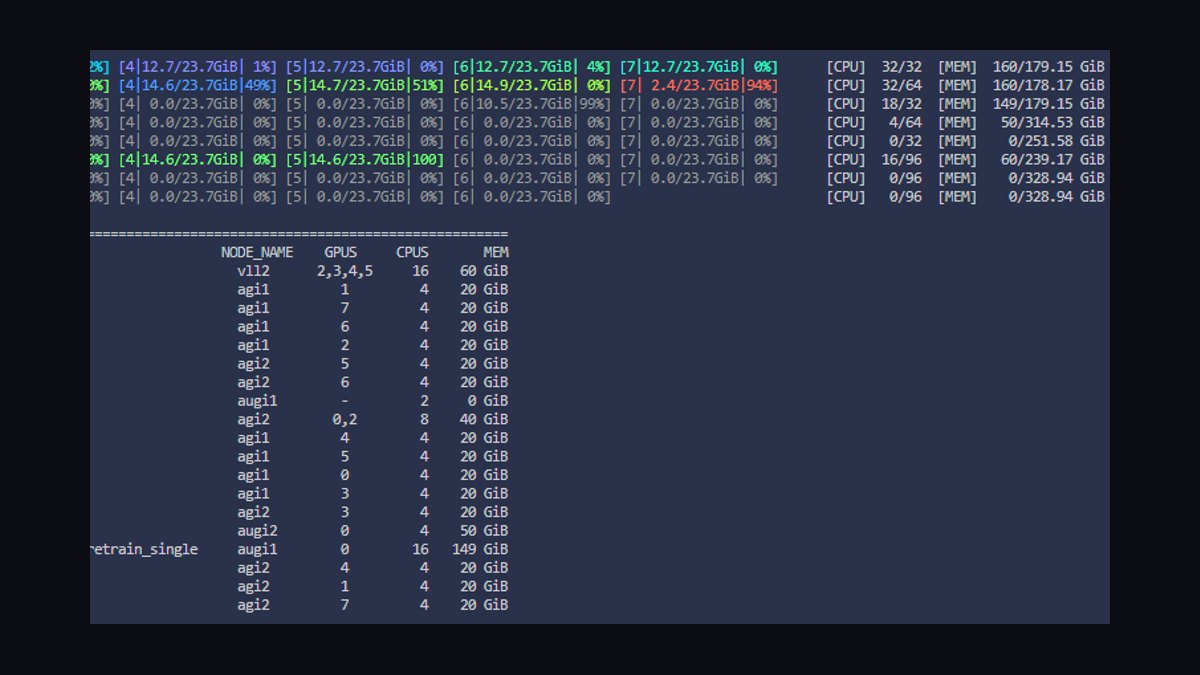The height and width of the screenshot is (675, 1200).
Task: Click GPU 6 entry showing 14.9/23.7GiB
Action: click(532, 85)
